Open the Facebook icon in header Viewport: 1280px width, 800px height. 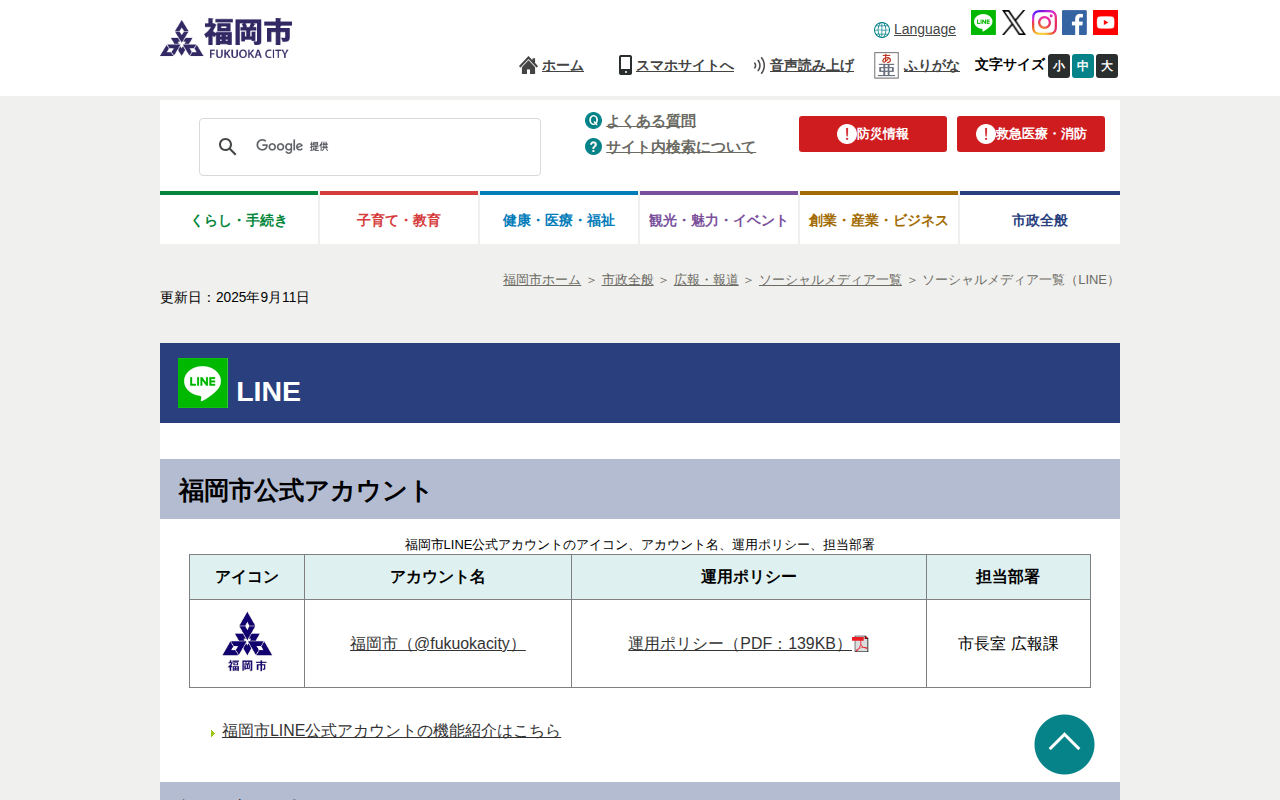point(1074,23)
